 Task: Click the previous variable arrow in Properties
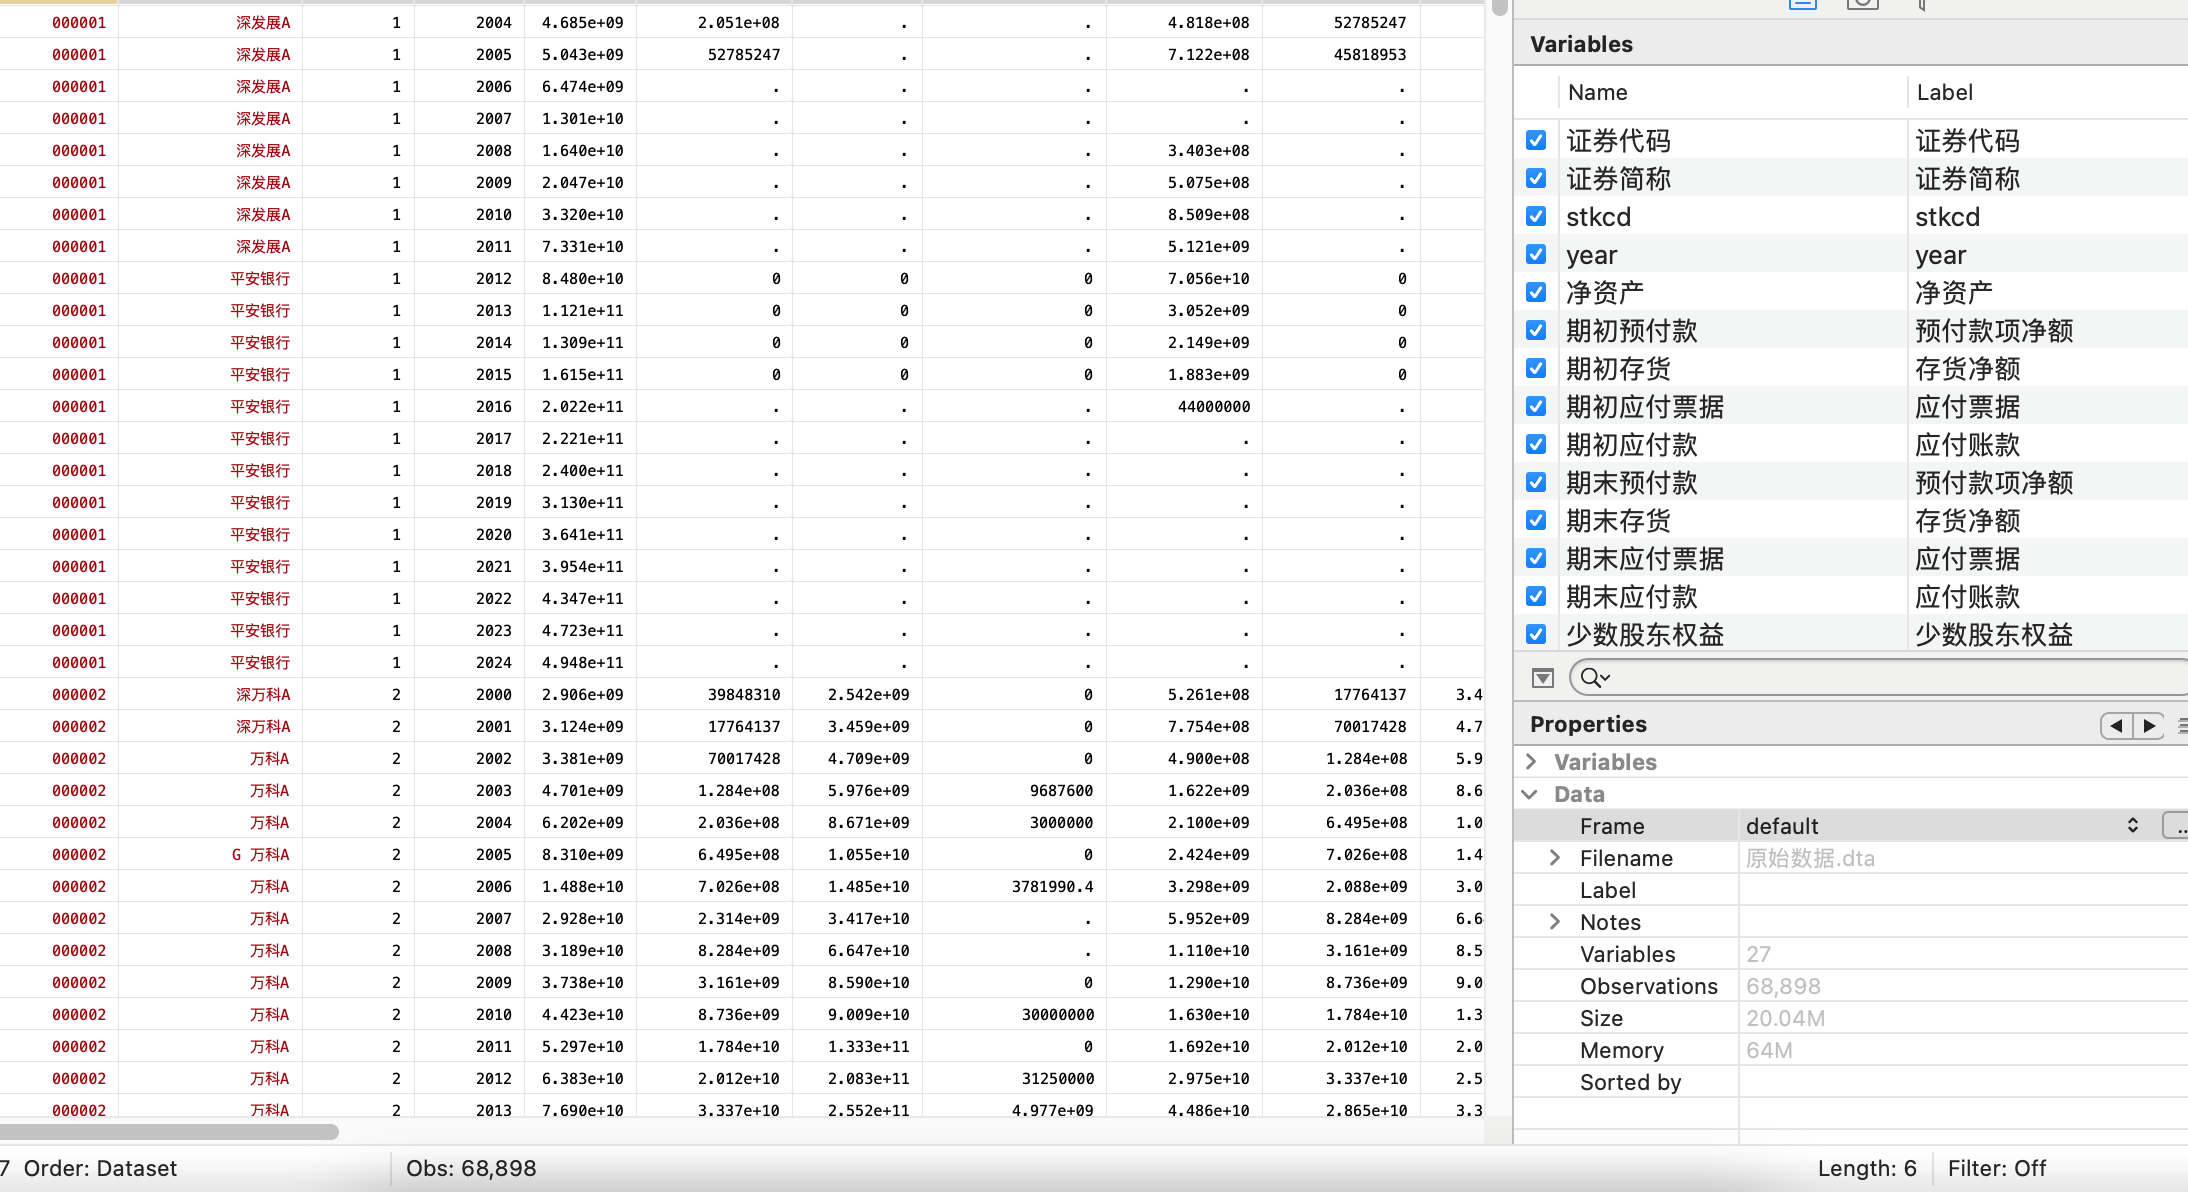pyautogui.click(x=2116, y=725)
